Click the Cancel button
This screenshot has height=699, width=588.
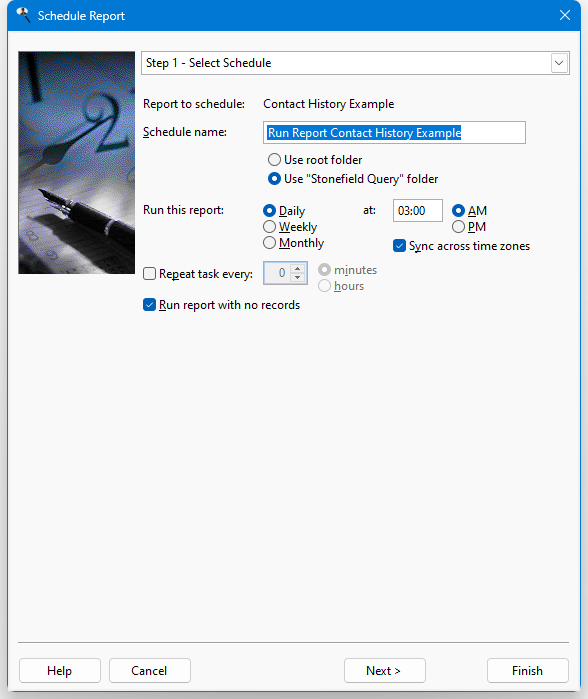pyautogui.click(x=150, y=670)
